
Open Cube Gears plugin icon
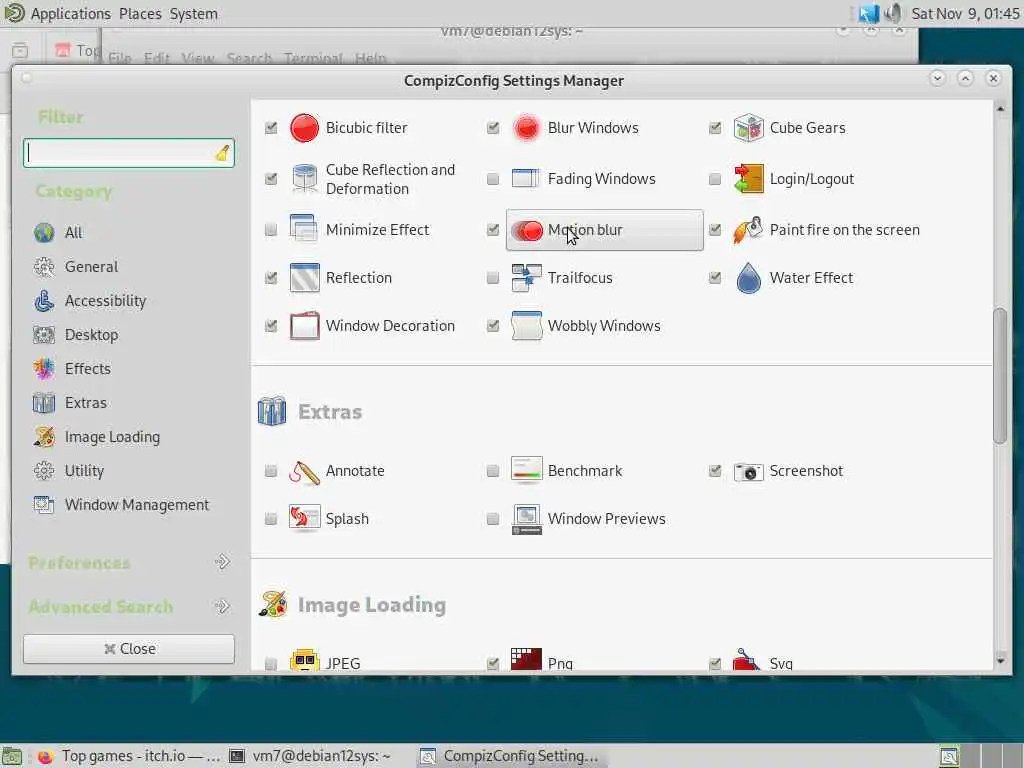coord(748,128)
